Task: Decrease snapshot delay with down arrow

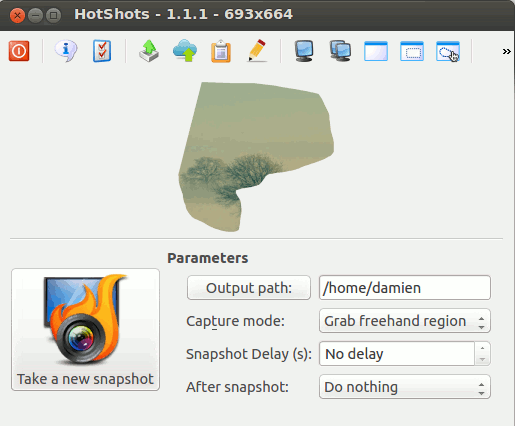Action: pos(482,360)
